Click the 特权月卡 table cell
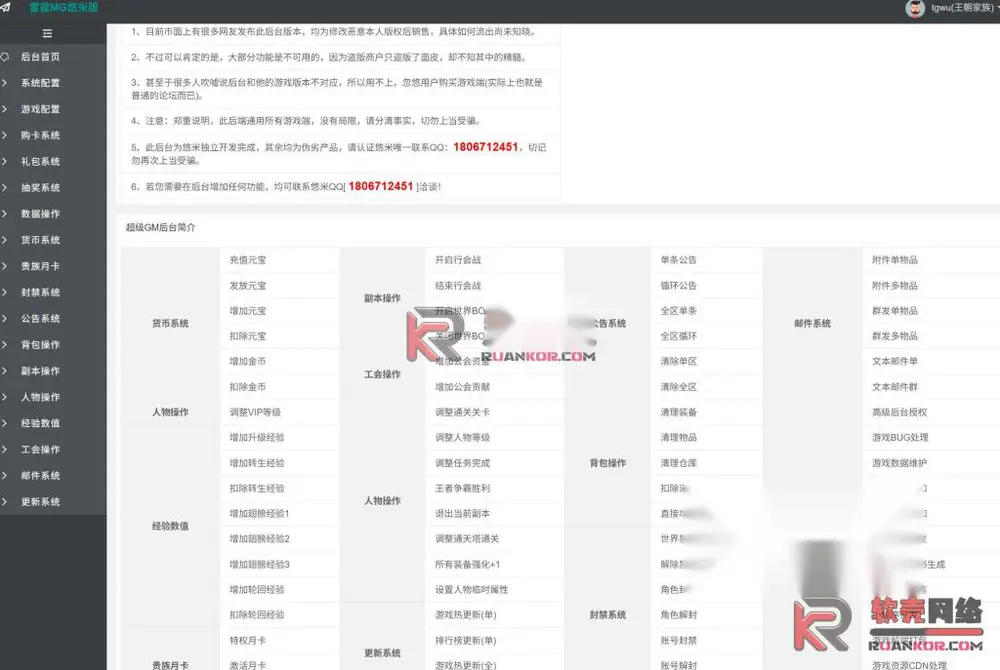Image resolution: width=1000 pixels, height=670 pixels. point(279,640)
